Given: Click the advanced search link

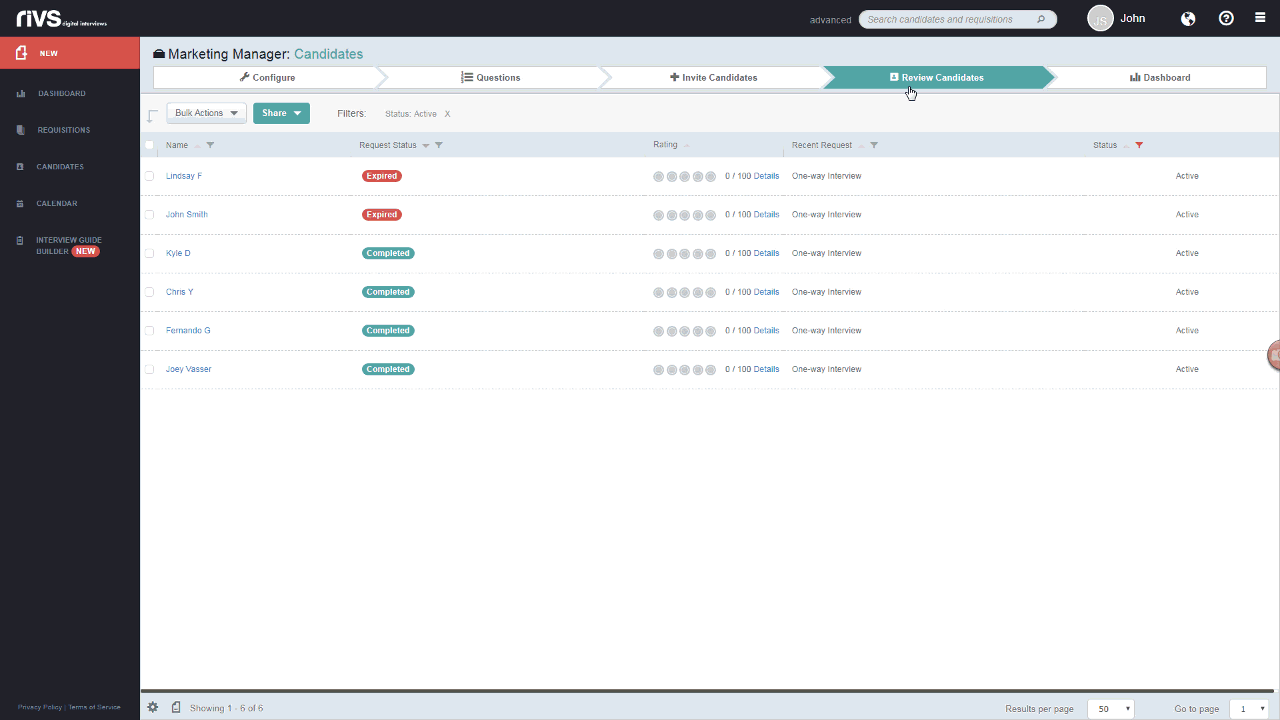Looking at the screenshot, I should pos(830,20).
